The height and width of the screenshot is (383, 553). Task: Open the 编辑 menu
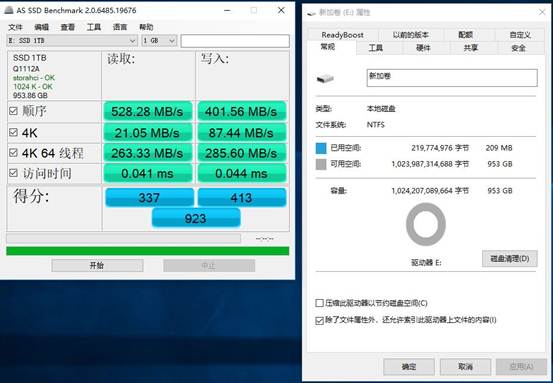[41, 27]
